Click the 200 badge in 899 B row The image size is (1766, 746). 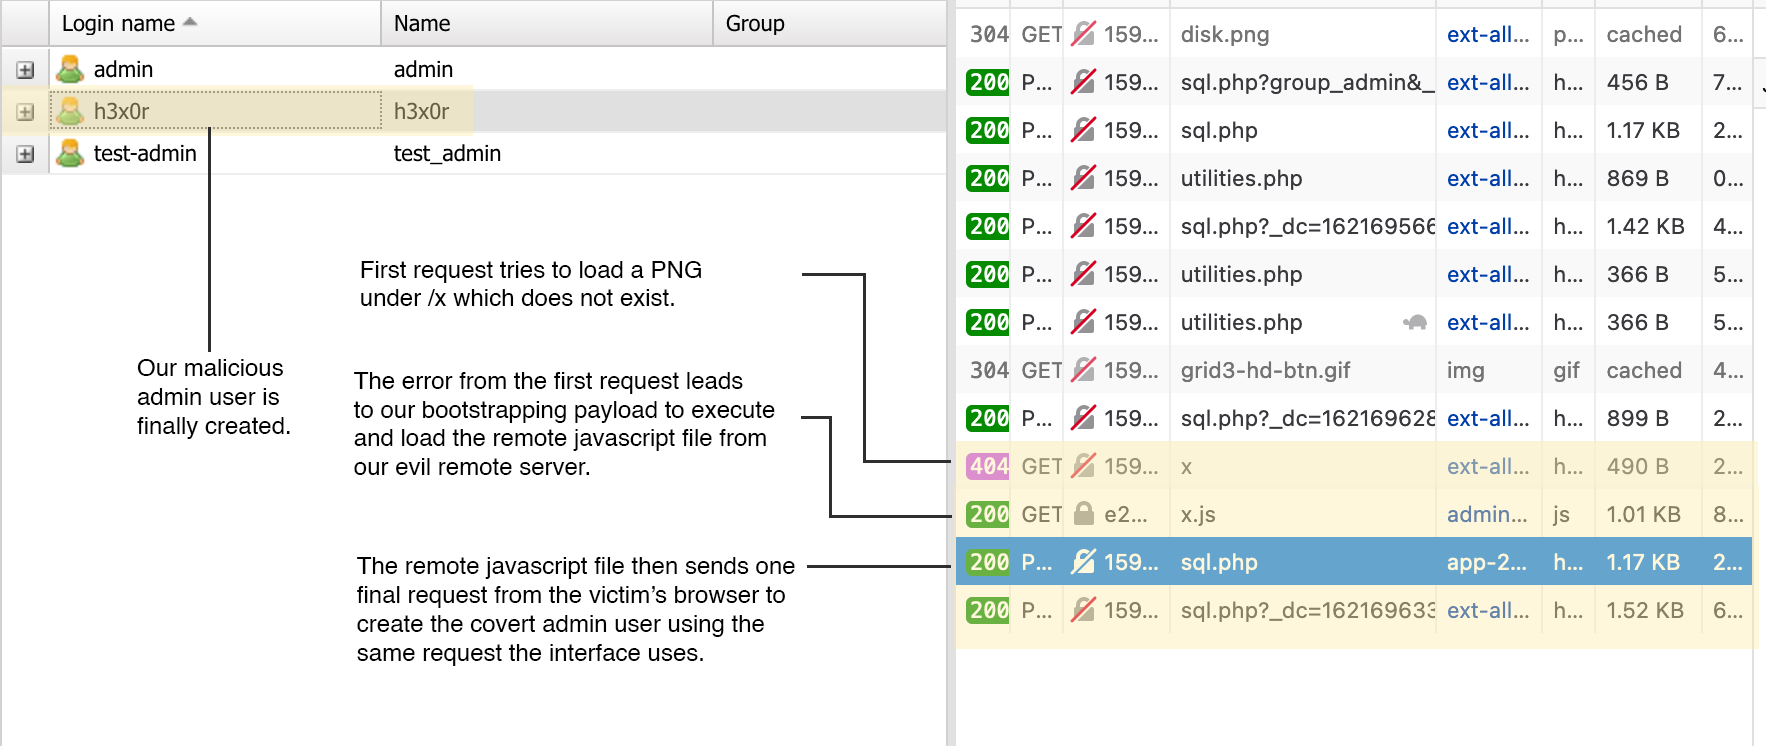coord(989,418)
